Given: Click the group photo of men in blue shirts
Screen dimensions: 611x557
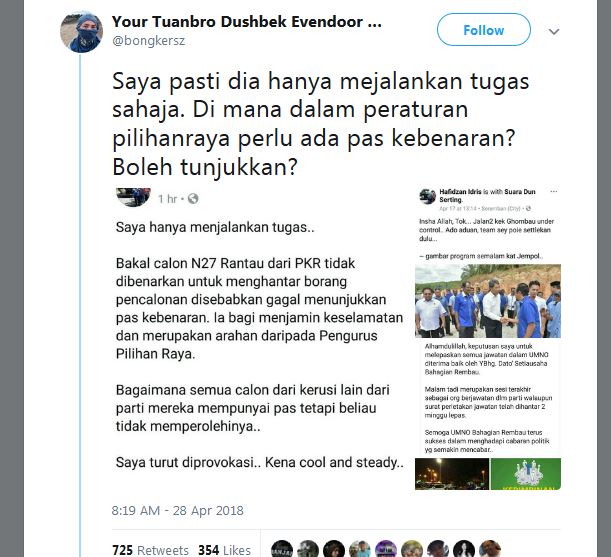Looking at the screenshot, I should (488, 301).
